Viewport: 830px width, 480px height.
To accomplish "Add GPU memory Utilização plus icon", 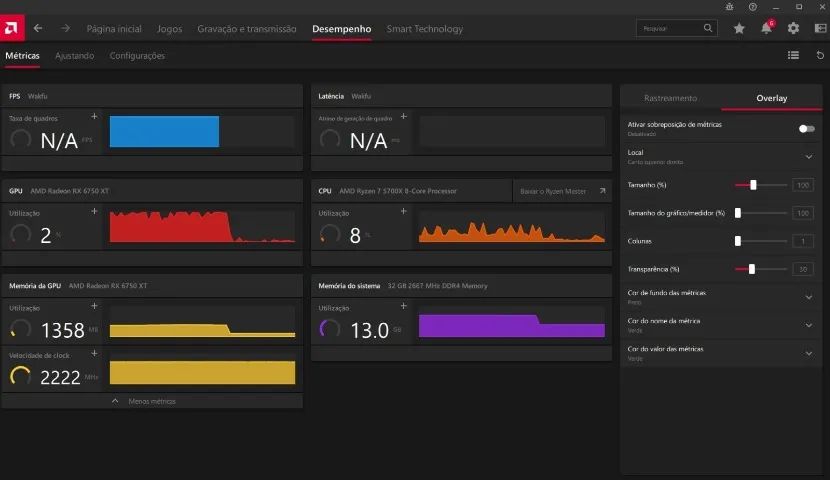I will click(x=94, y=306).
